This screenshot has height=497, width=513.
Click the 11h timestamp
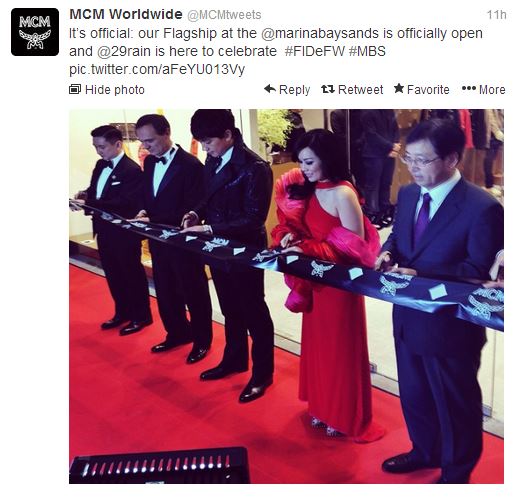coord(496,15)
